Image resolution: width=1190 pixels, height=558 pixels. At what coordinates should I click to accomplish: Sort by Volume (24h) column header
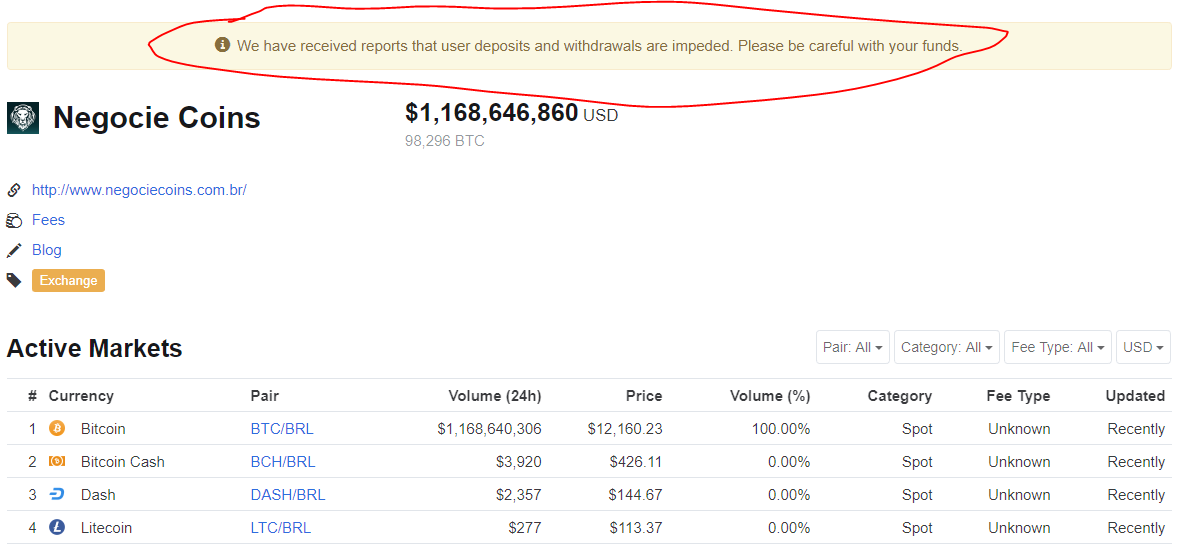click(x=495, y=396)
